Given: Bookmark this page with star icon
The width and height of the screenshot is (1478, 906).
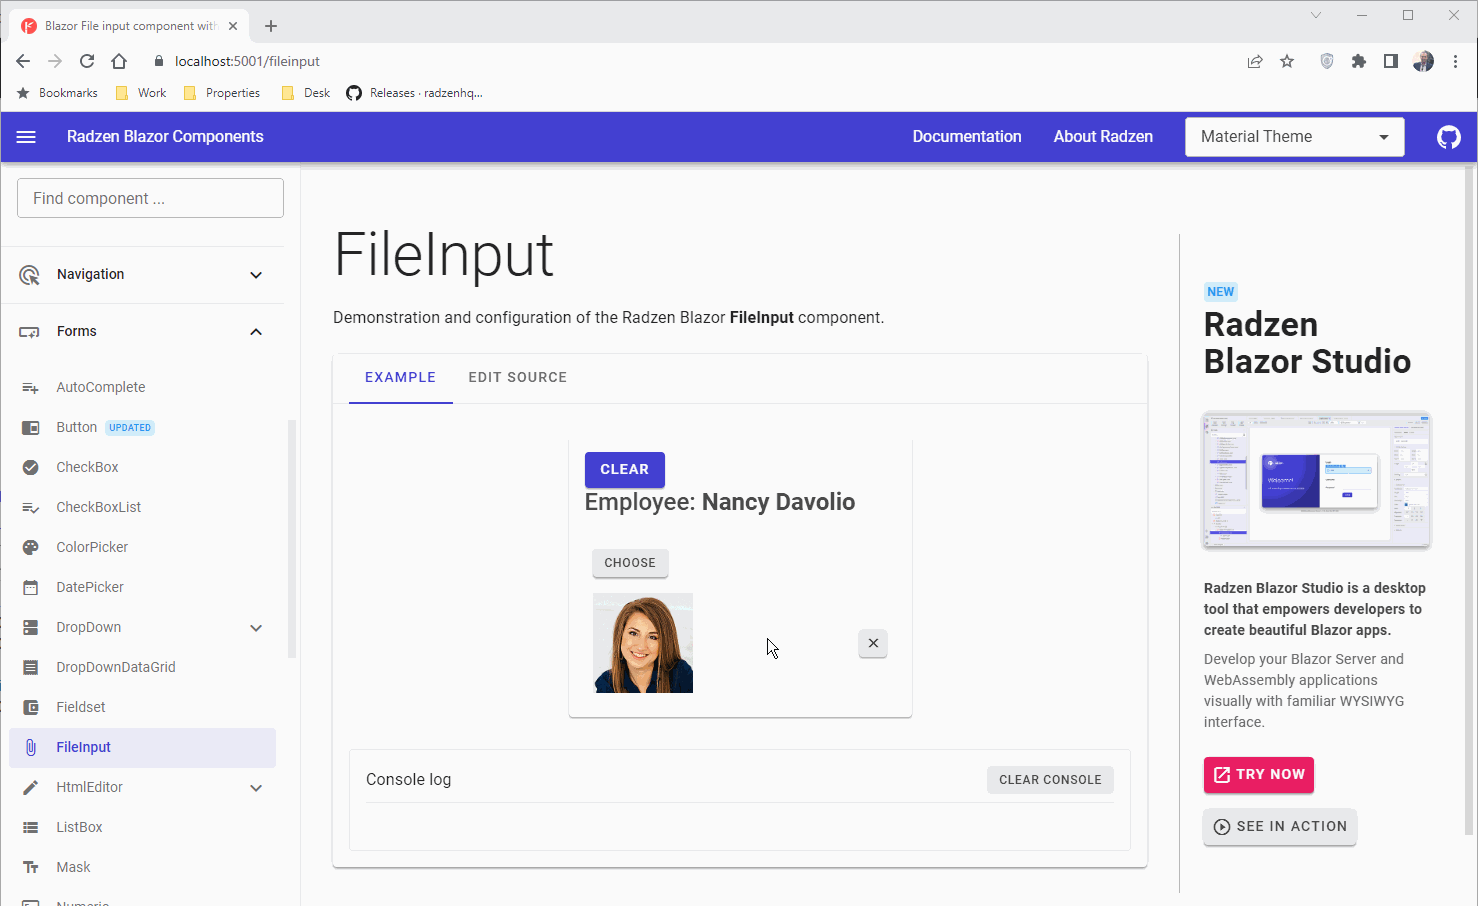Looking at the screenshot, I should (1287, 61).
